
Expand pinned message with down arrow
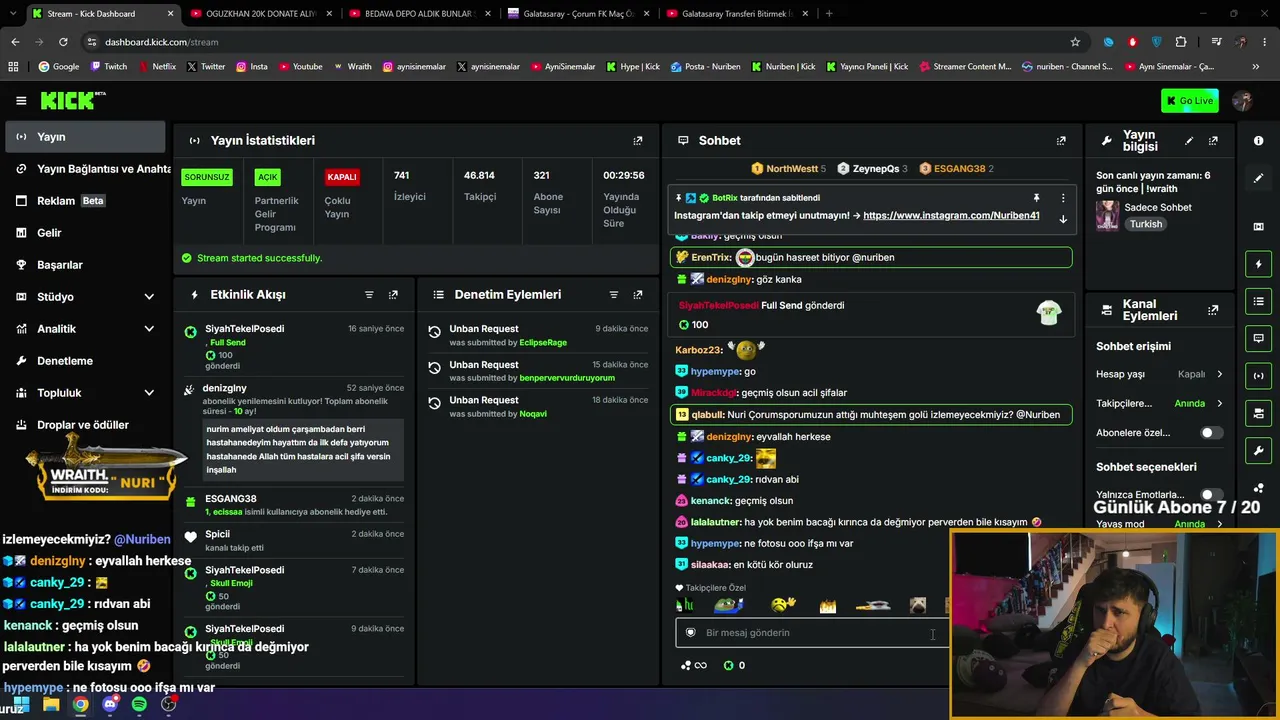point(1063,219)
